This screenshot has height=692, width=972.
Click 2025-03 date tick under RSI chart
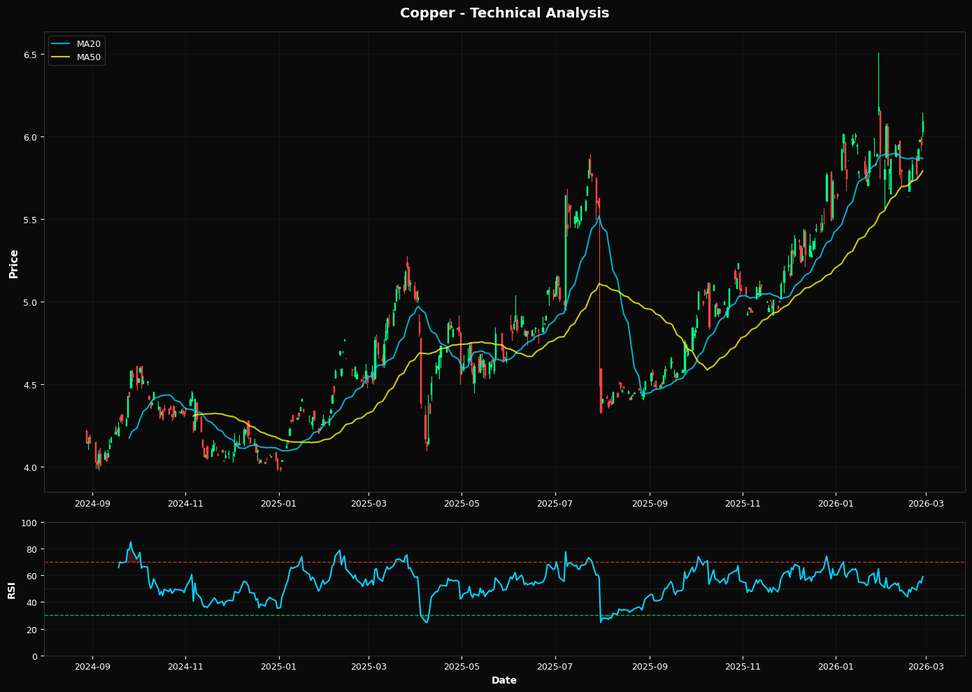[369, 667]
